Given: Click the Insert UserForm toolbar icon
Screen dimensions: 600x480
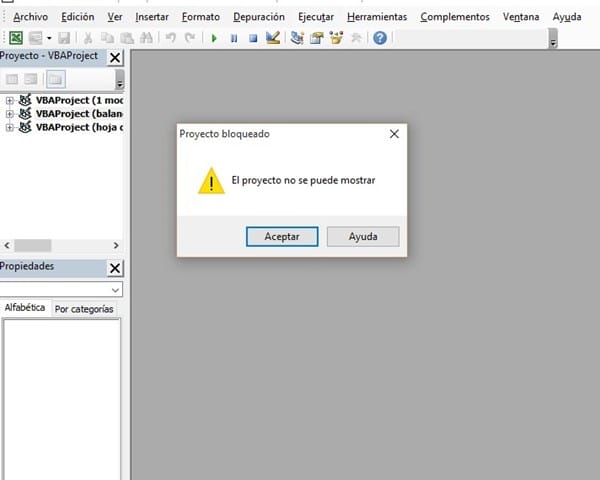Looking at the screenshot, I should click(x=36, y=38).
